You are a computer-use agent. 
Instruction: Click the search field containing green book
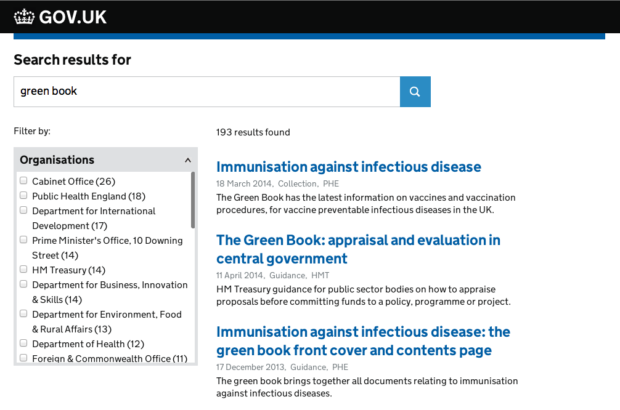click(x=207, y=92)
